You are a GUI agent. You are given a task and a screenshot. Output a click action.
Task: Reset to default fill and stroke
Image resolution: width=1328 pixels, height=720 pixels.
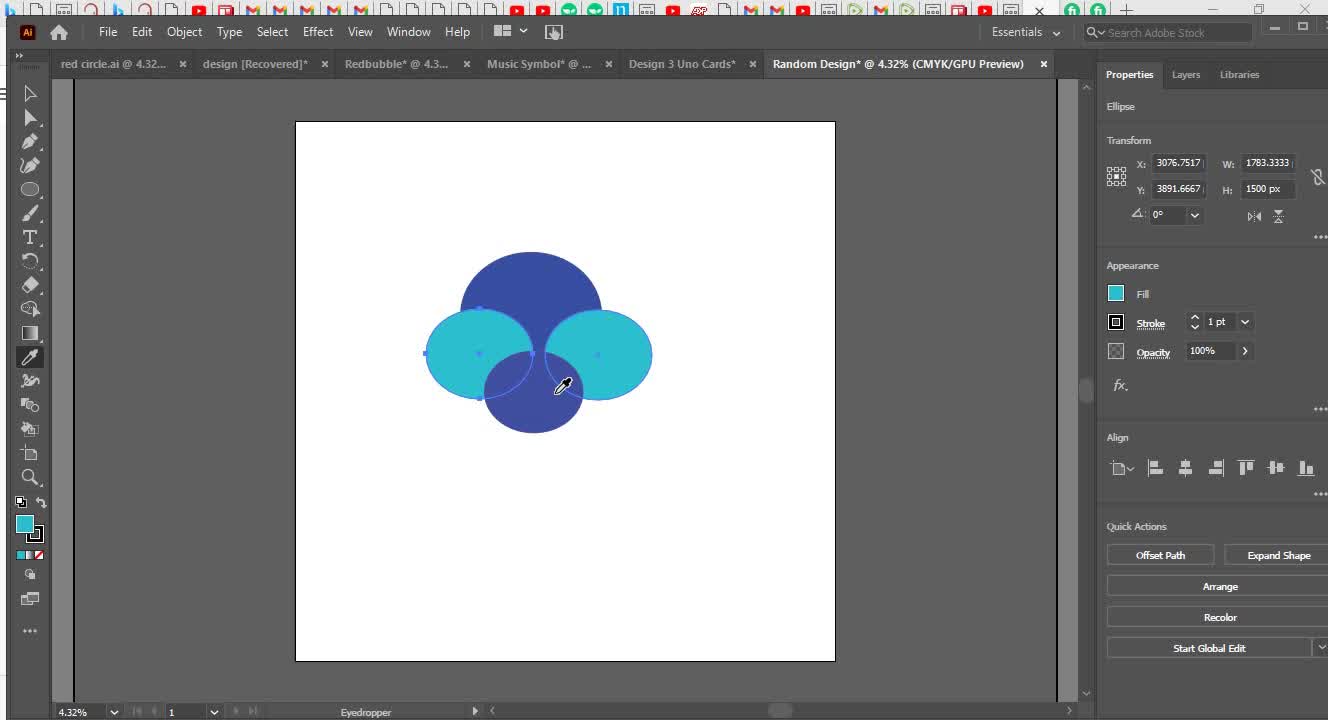[x=21, y=502]
